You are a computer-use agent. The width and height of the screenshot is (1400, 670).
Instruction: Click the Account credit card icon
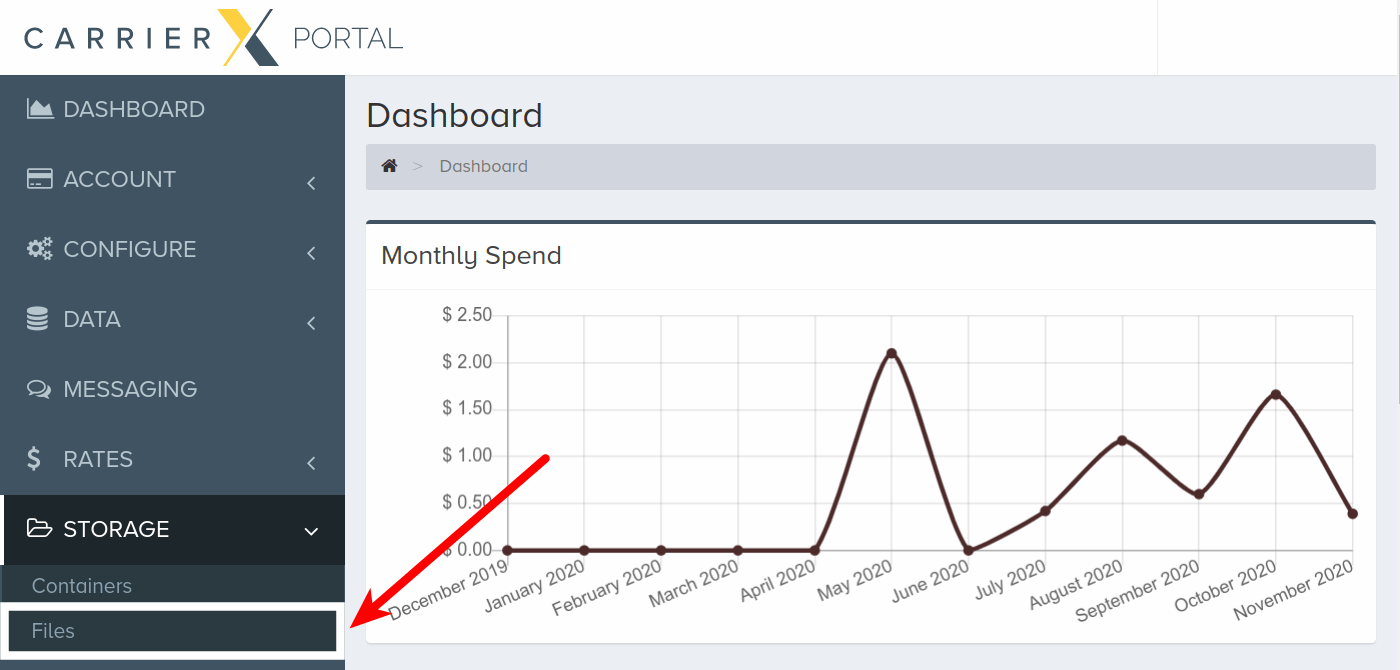point(39,180)
